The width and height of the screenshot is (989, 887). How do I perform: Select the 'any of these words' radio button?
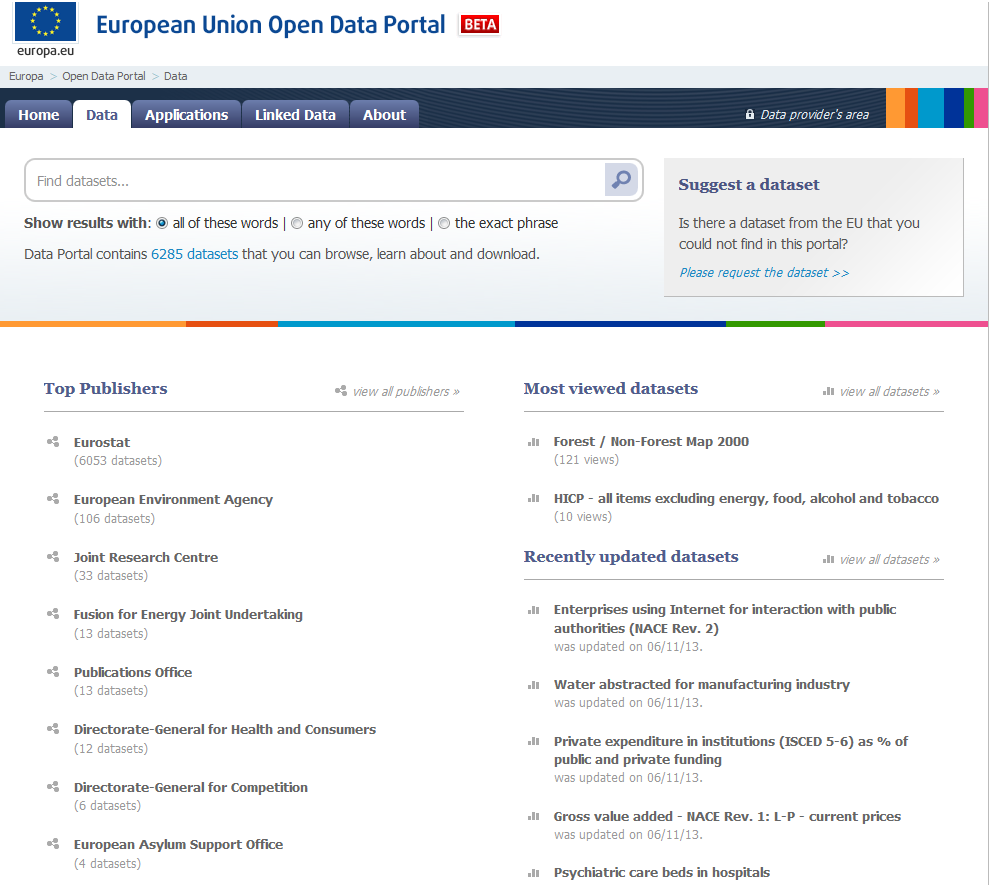297,223
